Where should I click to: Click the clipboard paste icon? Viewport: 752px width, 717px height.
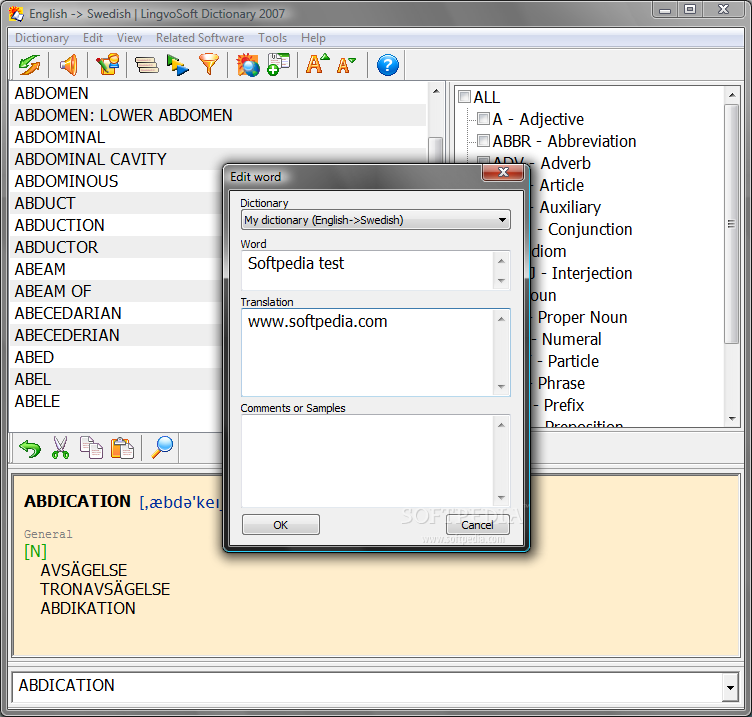[122, 448]
